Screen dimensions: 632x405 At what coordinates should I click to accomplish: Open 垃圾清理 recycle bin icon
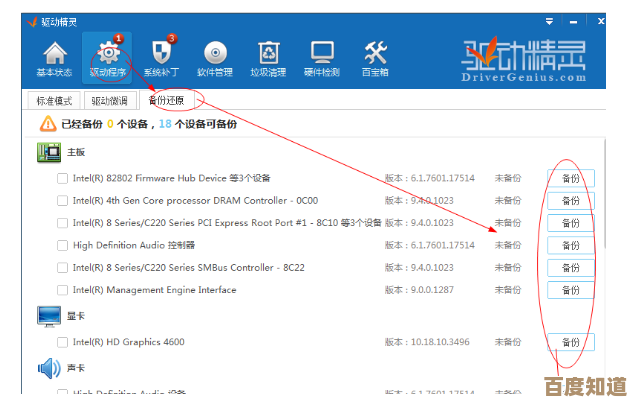pos(269,56)
